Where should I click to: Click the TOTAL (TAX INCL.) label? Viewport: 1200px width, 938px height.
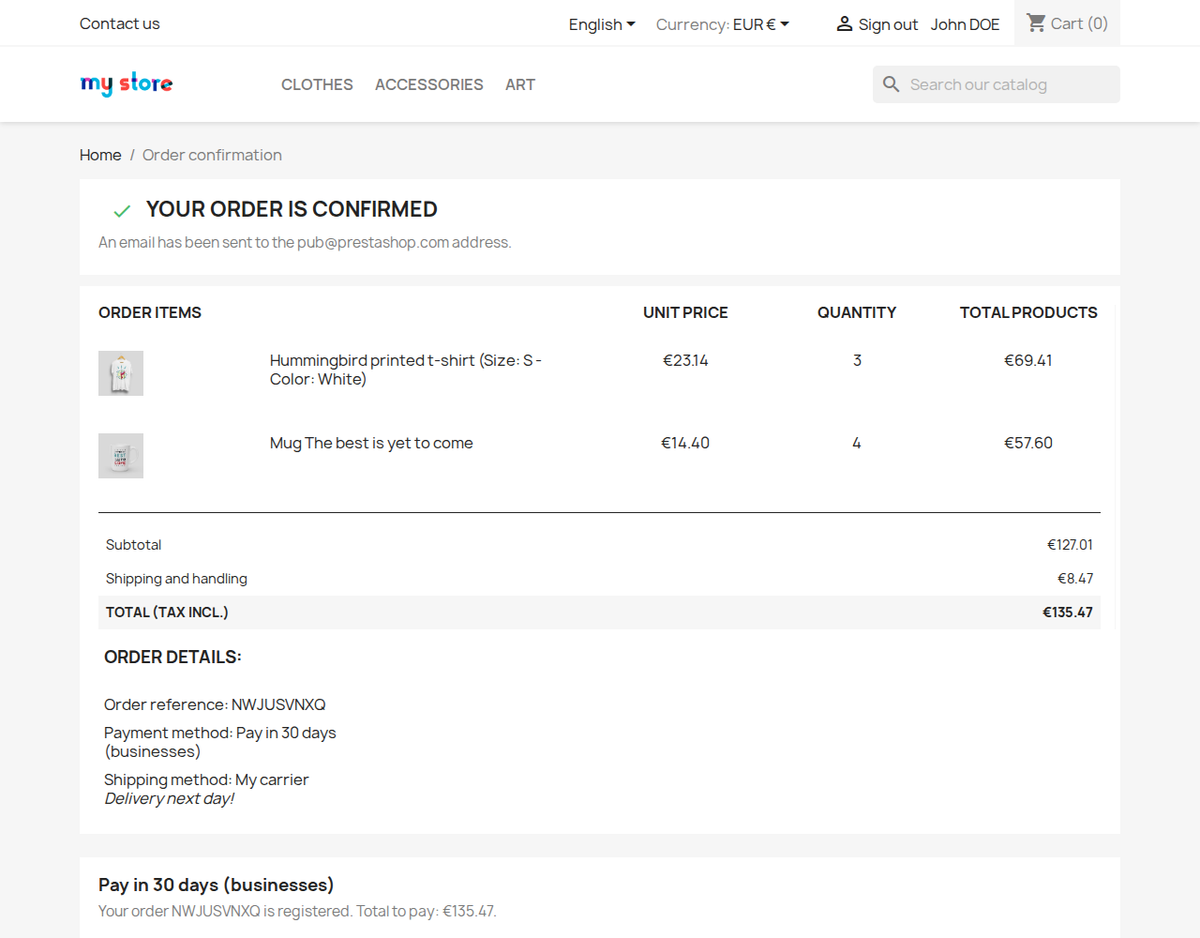(x=167, y=612)
